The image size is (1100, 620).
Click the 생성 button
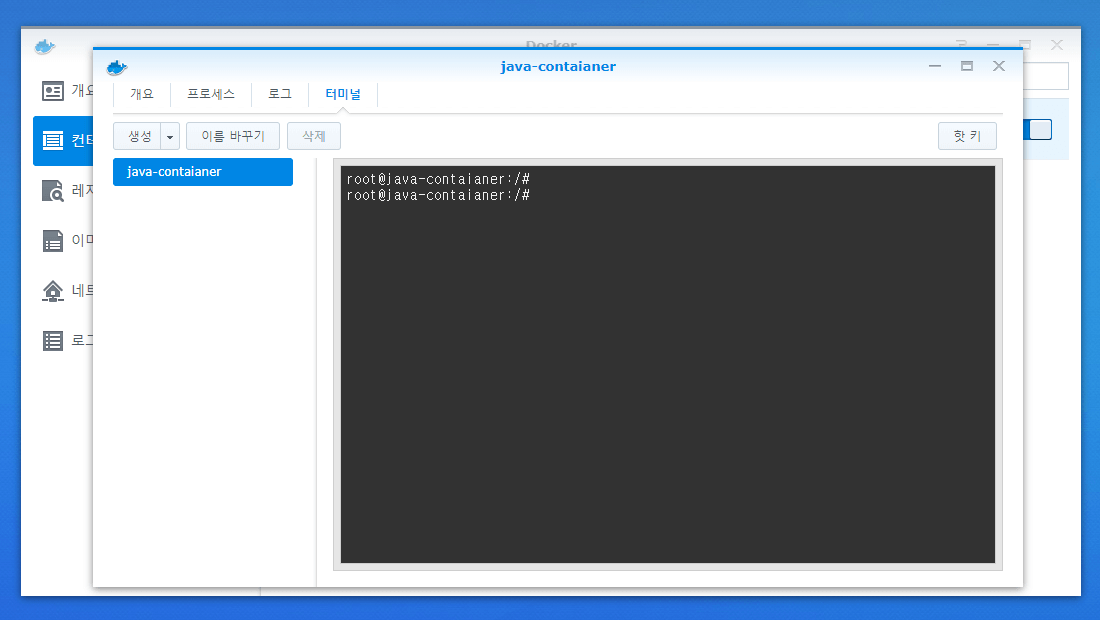tap(138, 136)
